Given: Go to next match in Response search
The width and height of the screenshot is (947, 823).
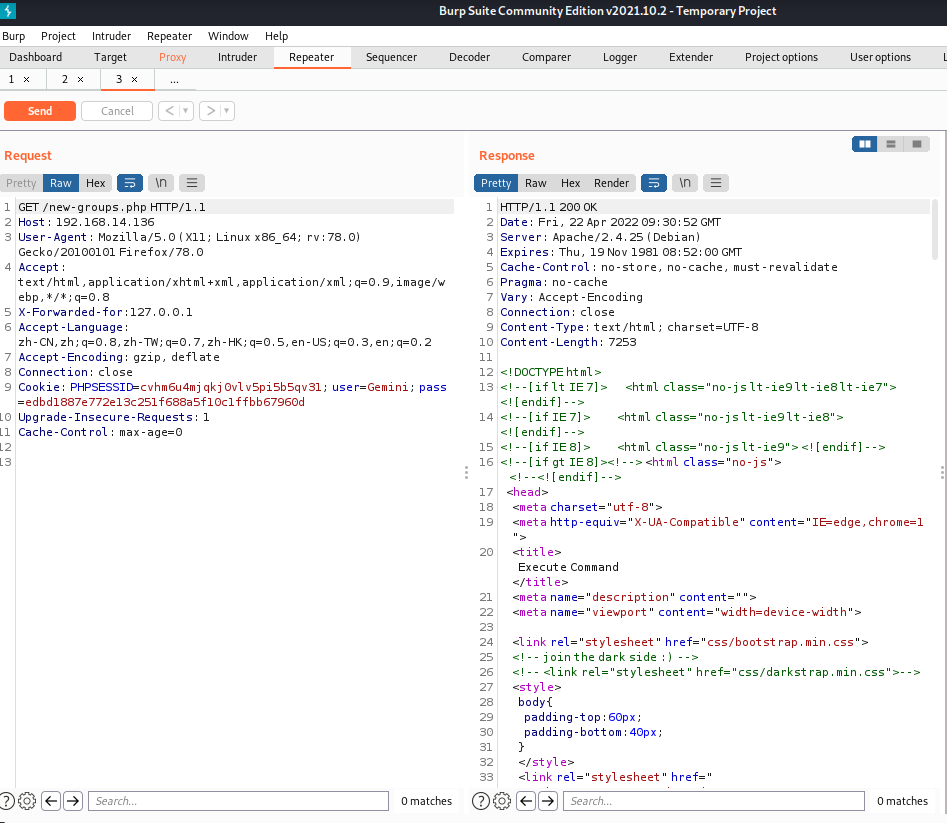Looking at the screenshot, I should point(548,801).
